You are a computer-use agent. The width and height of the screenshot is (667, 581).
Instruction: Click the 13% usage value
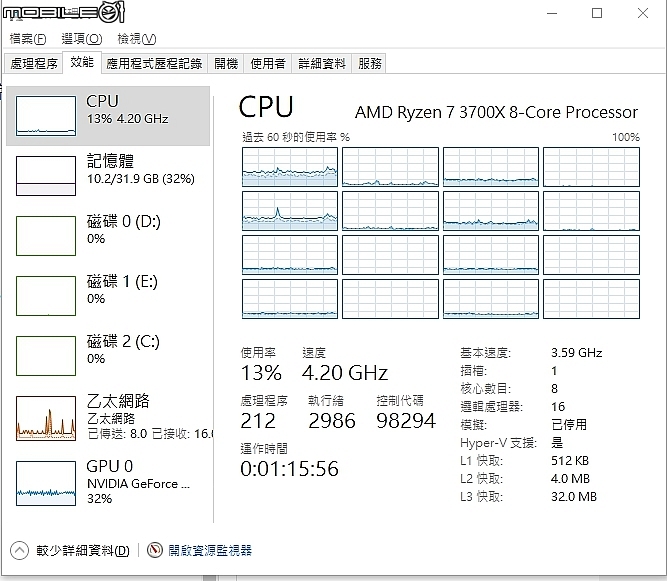pyautogui.click(x=261, y=373)
